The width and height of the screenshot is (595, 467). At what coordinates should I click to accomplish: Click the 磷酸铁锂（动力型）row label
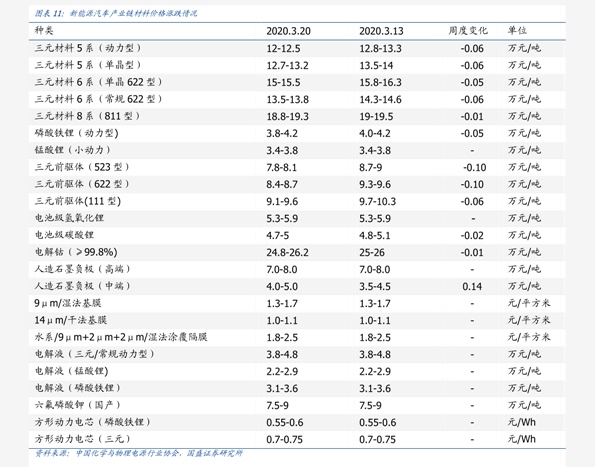77,133
